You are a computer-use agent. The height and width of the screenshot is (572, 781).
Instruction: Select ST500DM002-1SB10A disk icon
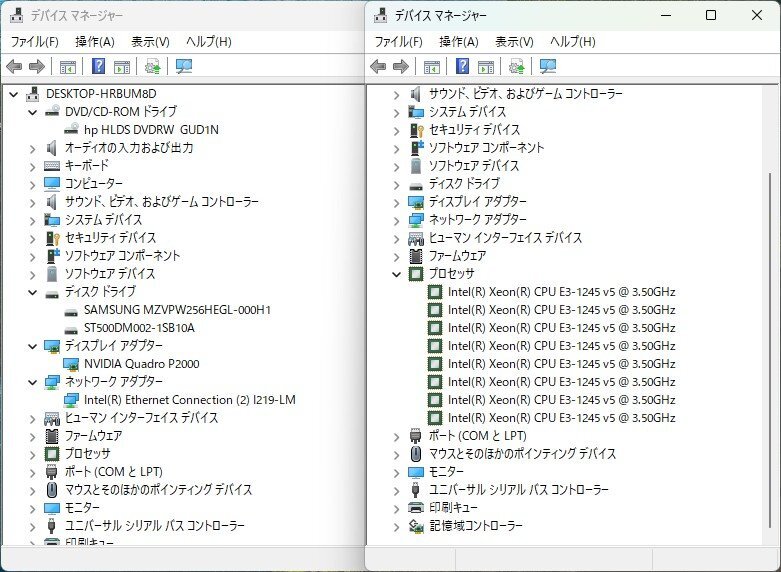(71, 330)
